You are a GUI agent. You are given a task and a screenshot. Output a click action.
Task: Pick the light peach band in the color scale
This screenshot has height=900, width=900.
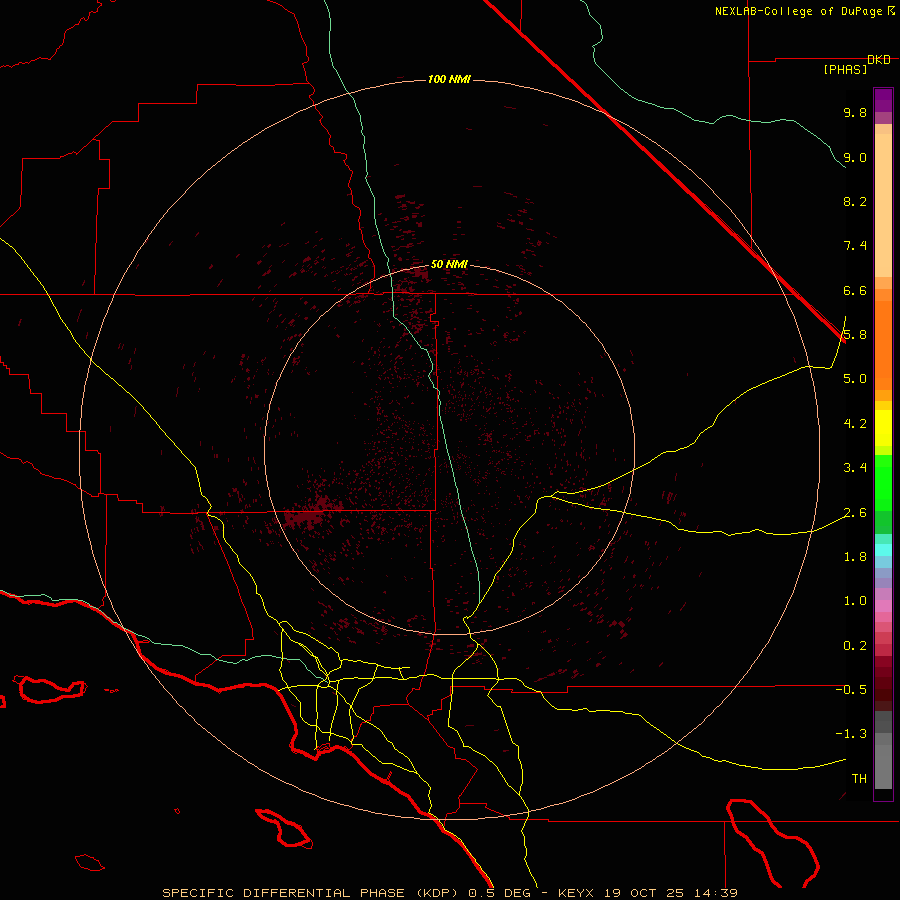[x=883, y=205]
